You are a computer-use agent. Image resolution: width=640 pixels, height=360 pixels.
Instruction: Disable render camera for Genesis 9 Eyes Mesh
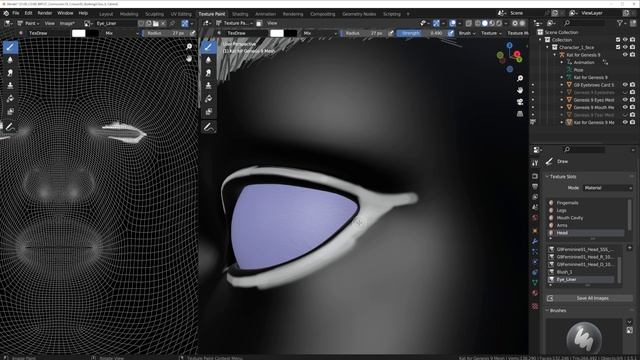click(x=633, y=100)
